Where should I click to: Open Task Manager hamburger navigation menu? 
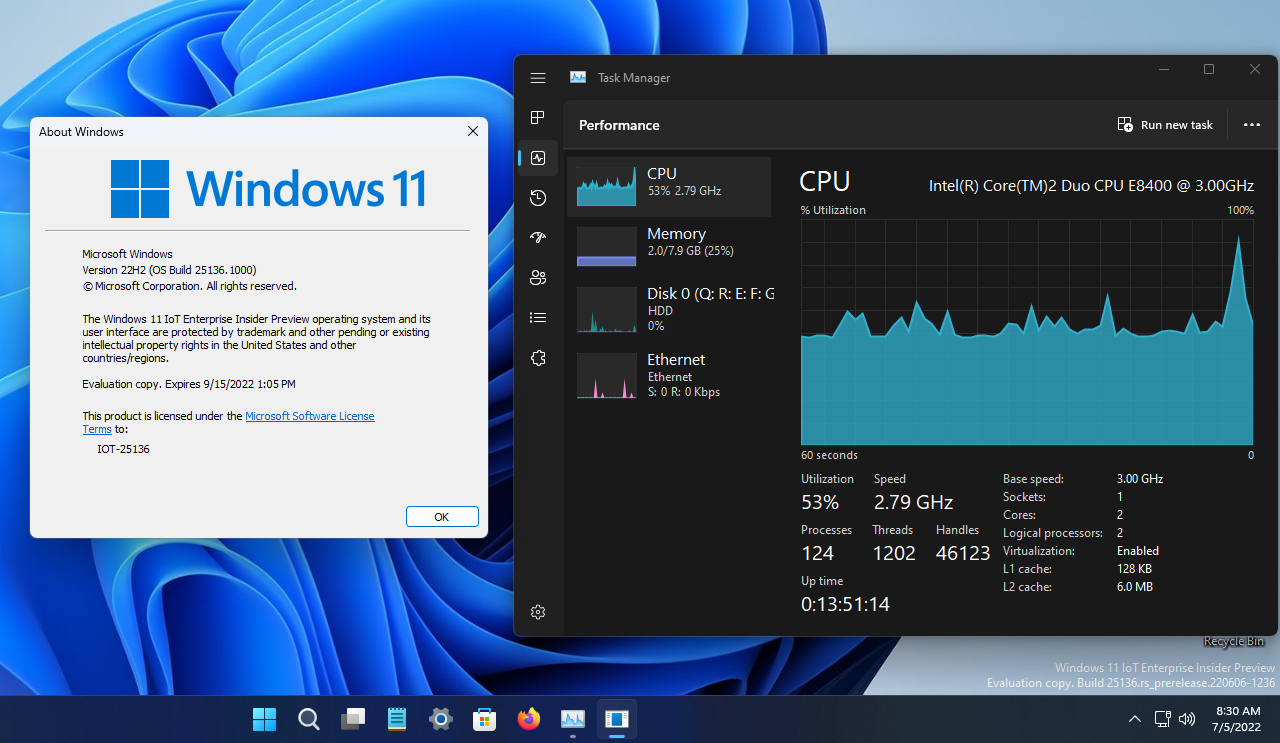(538, 78)
